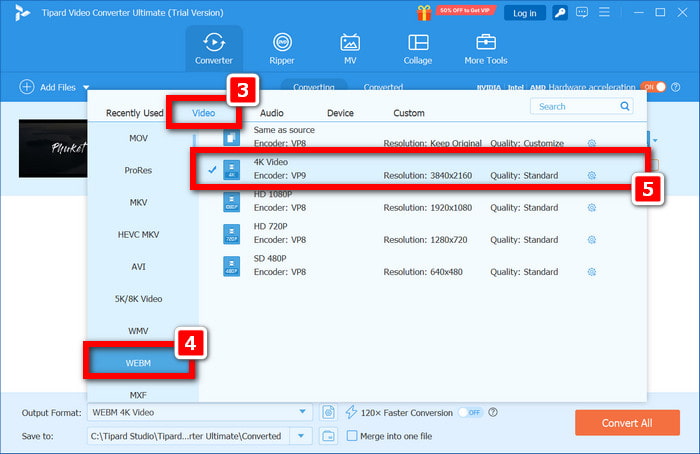Open settings gear for HD 720P profile
The height and width of the screenshot is (454, 700).
[592, 240]
